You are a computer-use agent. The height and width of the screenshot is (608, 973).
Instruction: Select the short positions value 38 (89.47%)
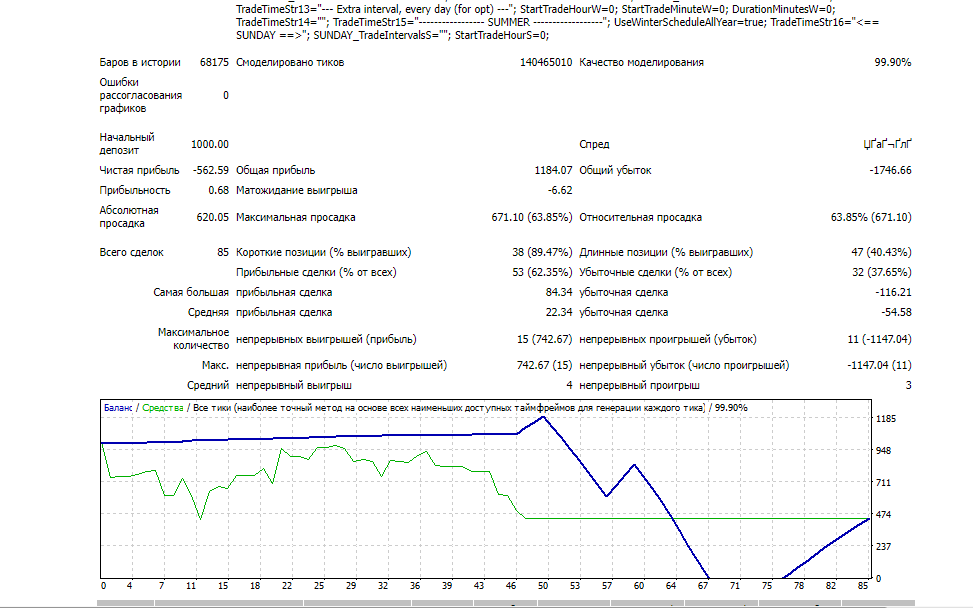tap(542, 253)
